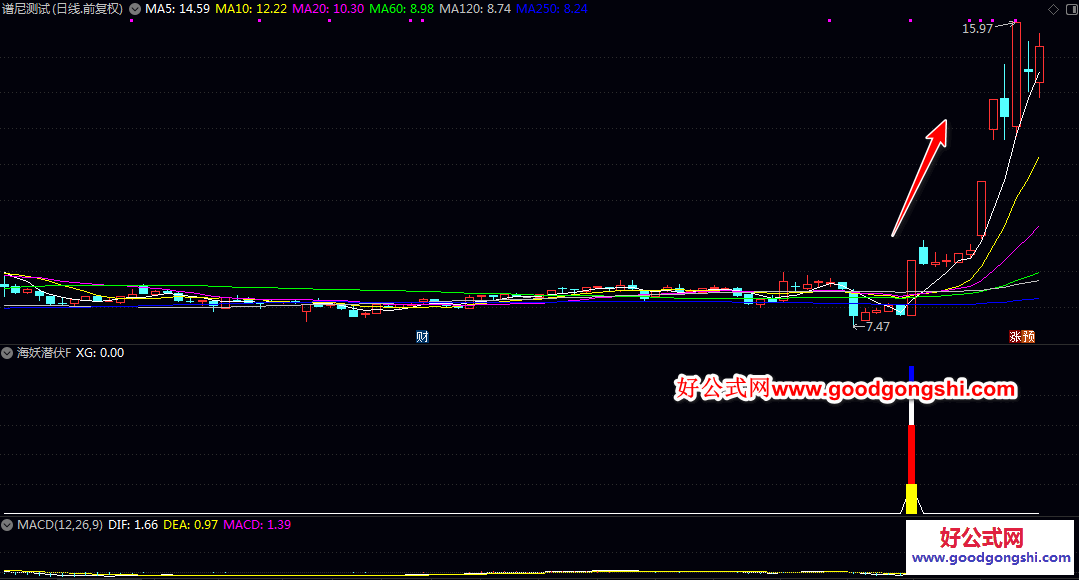The width and height of the screenshot is (1079, 580).
Task: Click the red 涨 marker at bottom
Action: (1015, 336)
